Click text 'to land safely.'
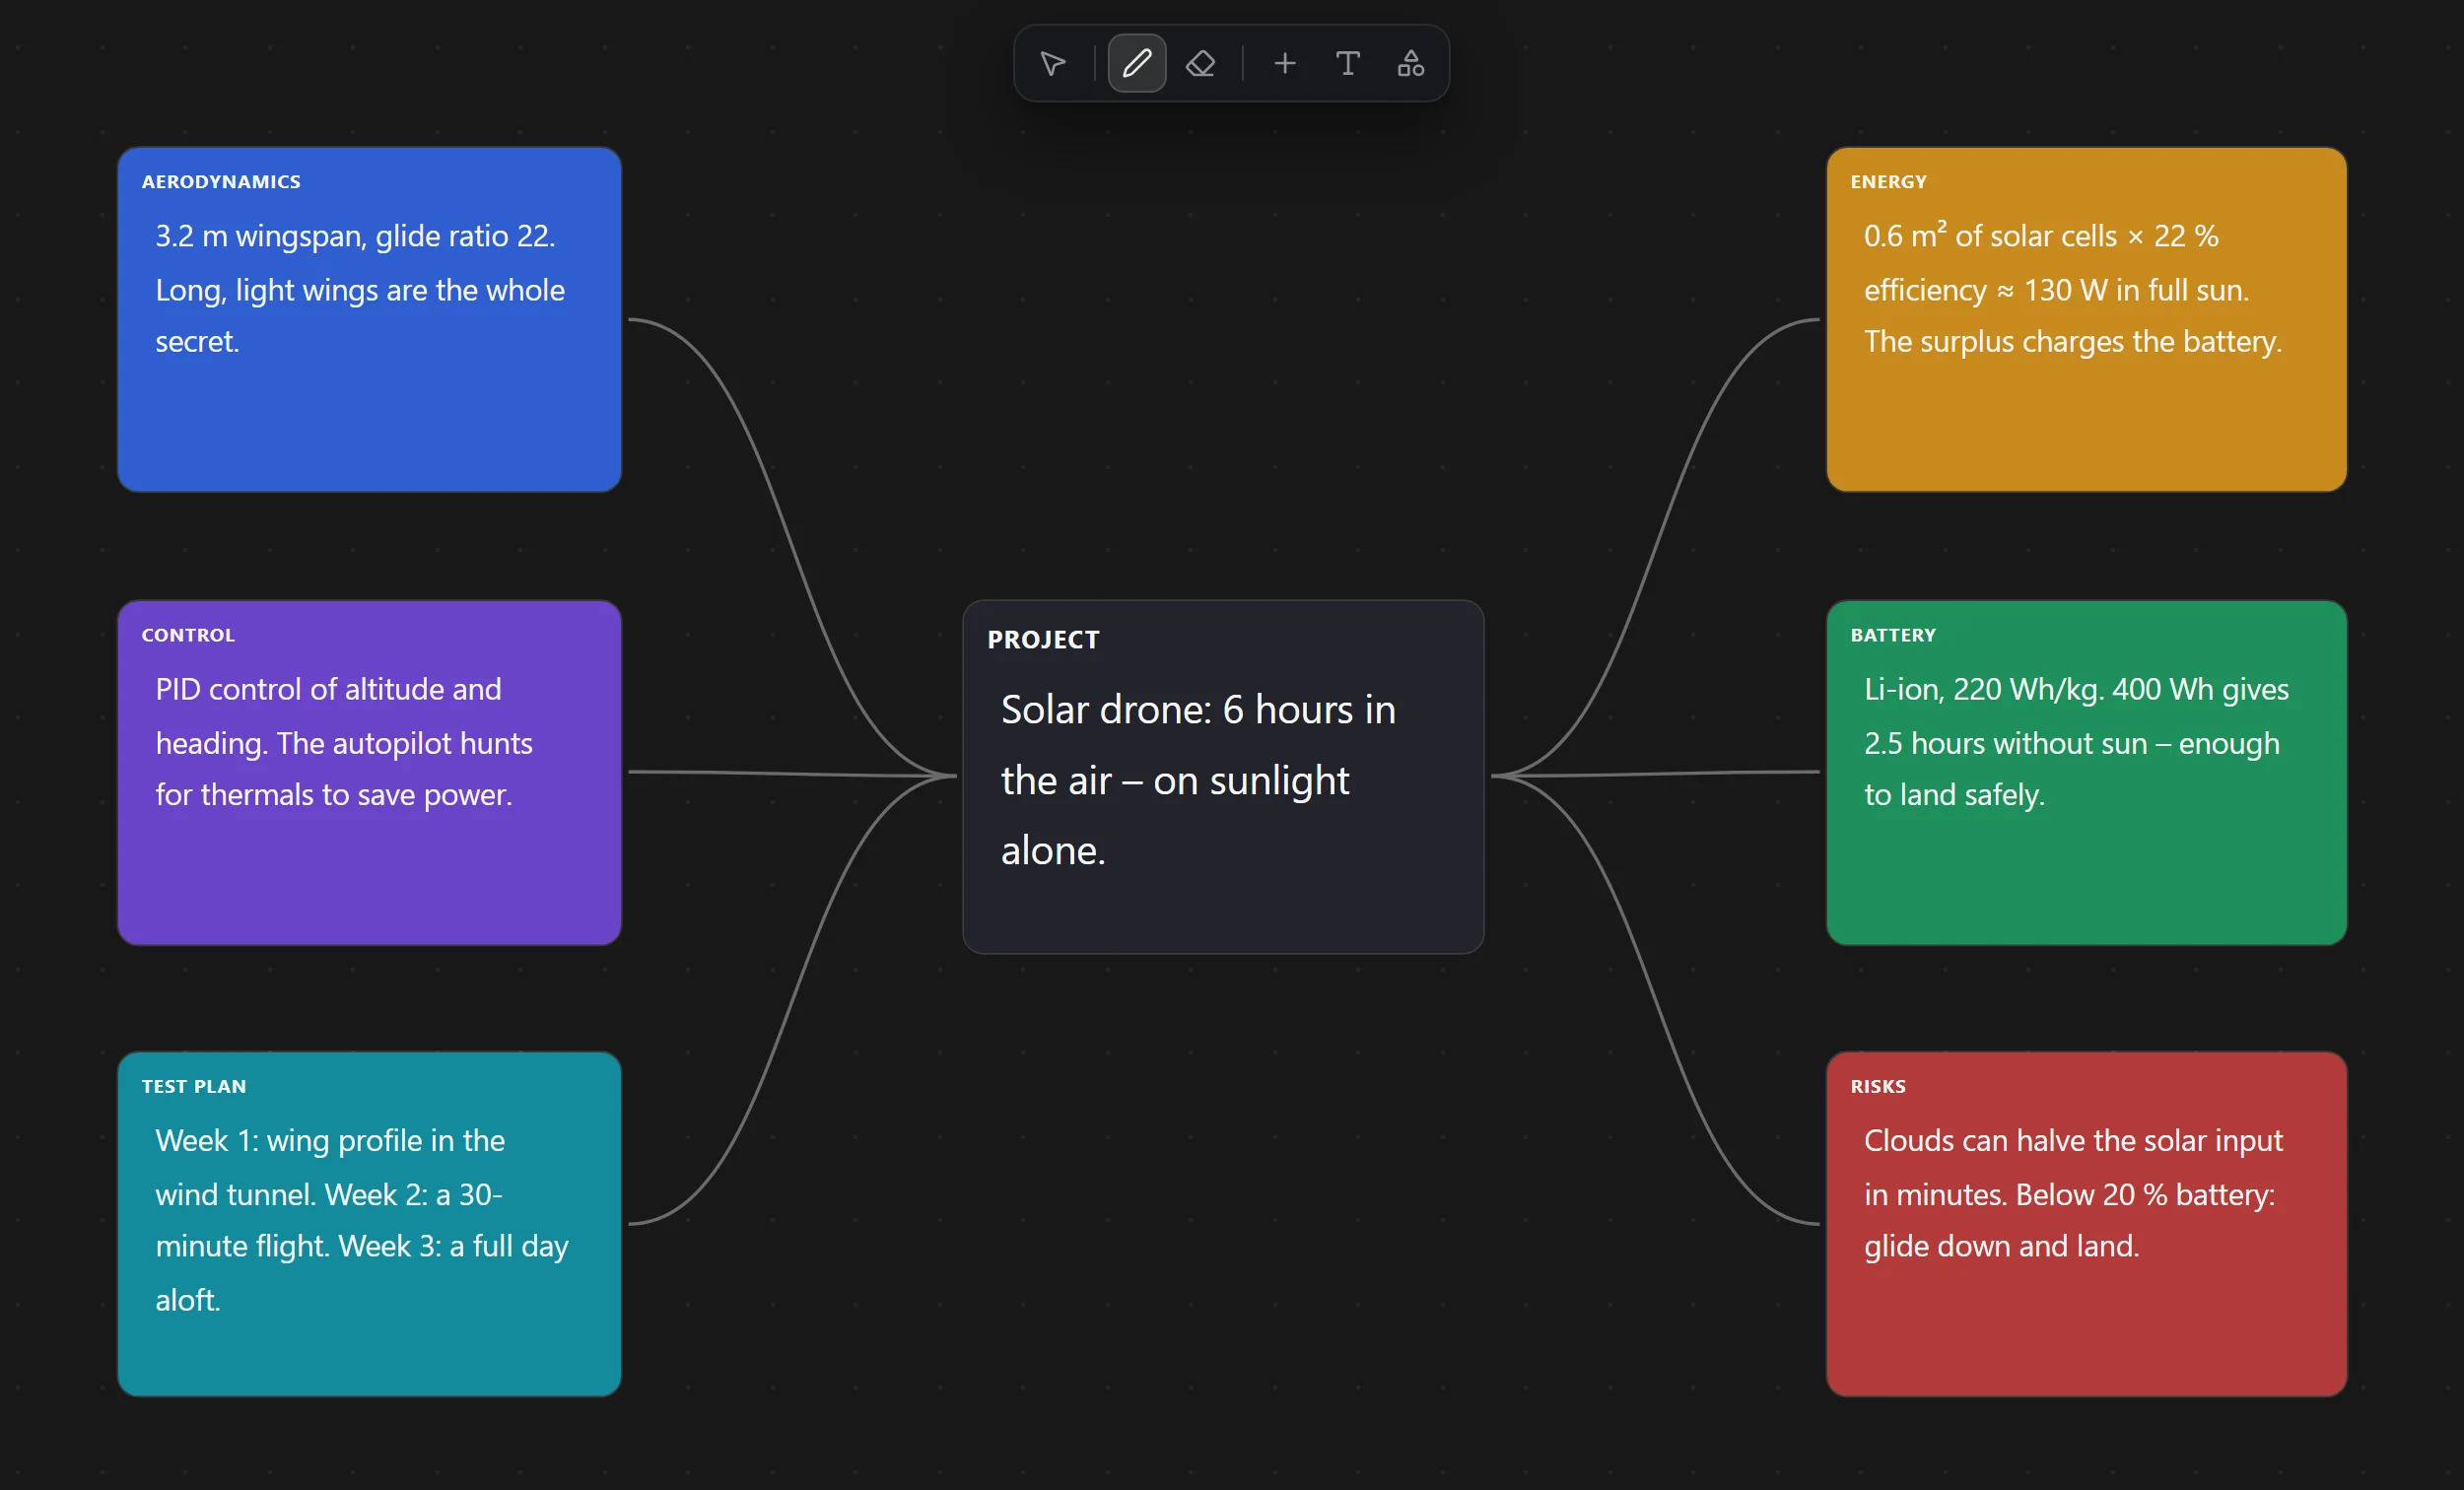The height and width of the screenshot is (1490, 2464). point(1954,794)
